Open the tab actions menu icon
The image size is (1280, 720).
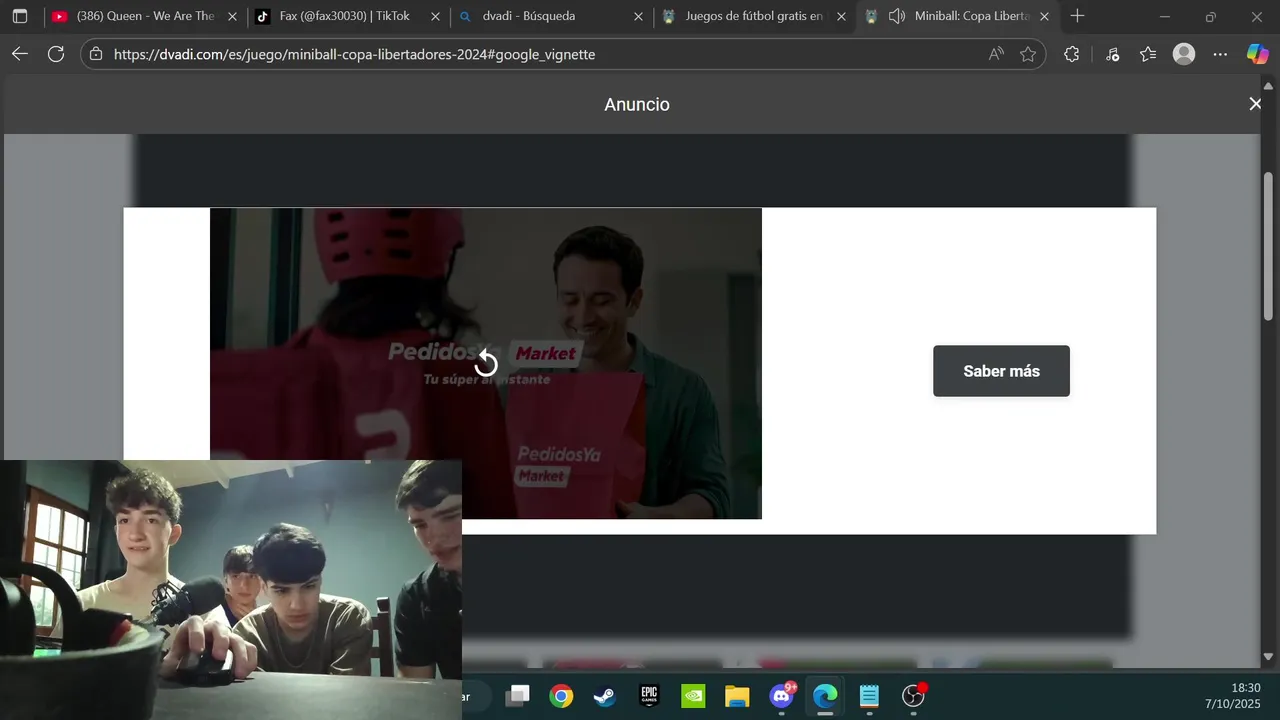[20, 17]
